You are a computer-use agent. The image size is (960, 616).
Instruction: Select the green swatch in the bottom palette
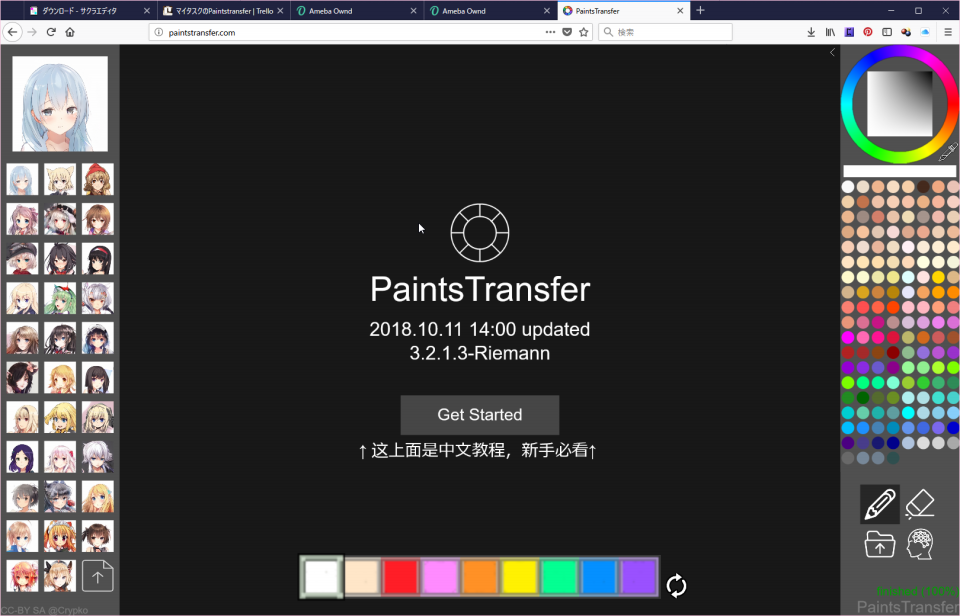coord(560,576)
